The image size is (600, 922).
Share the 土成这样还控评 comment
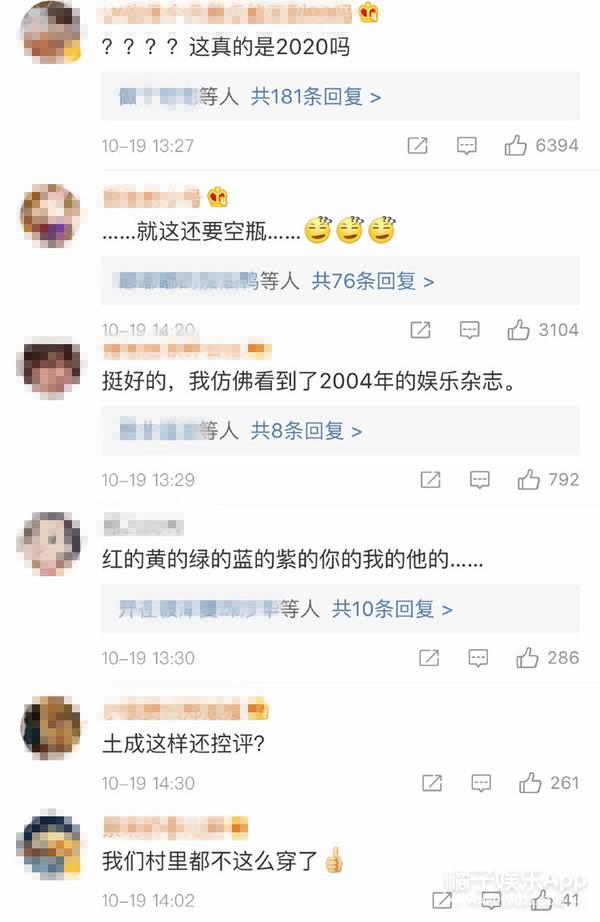click(432, 783)
